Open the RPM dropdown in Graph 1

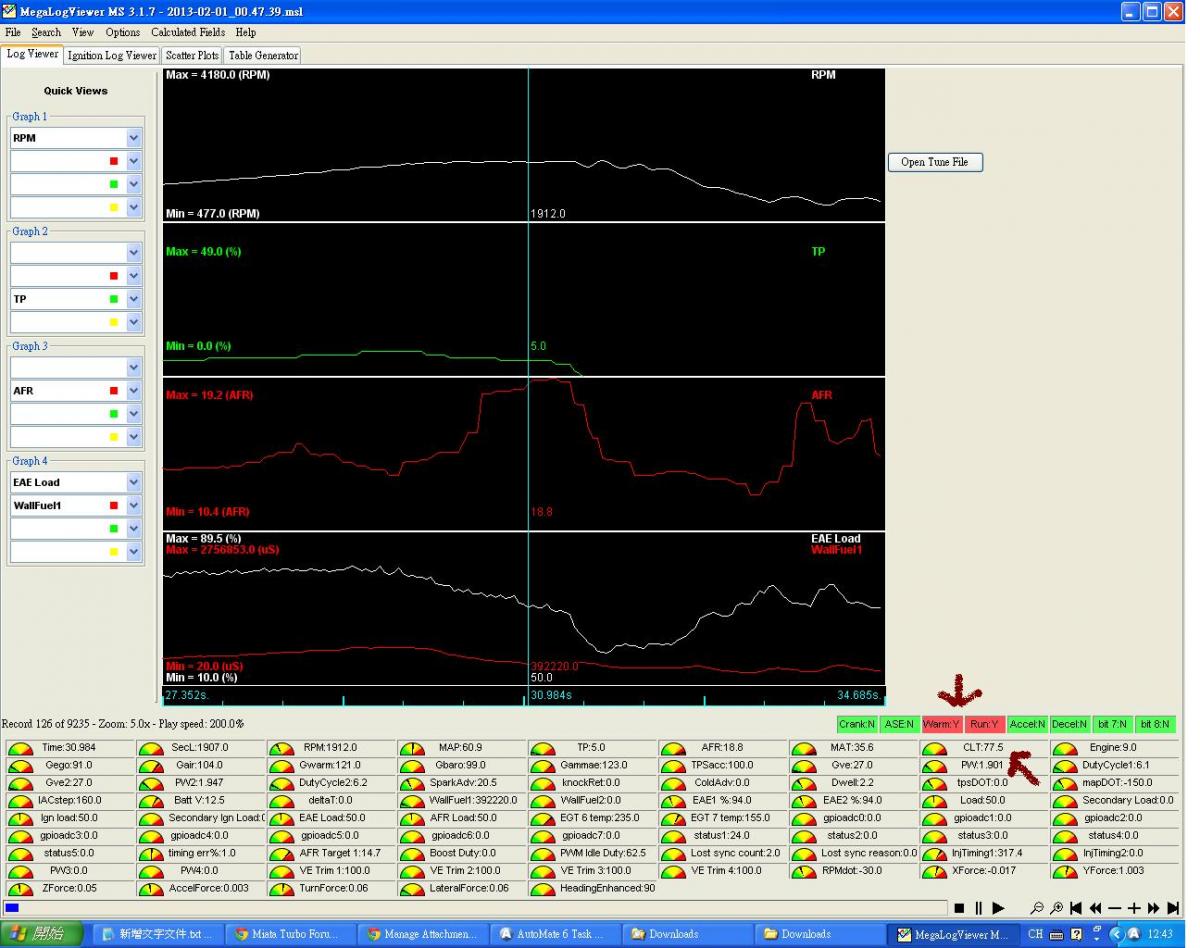[134, 138]
